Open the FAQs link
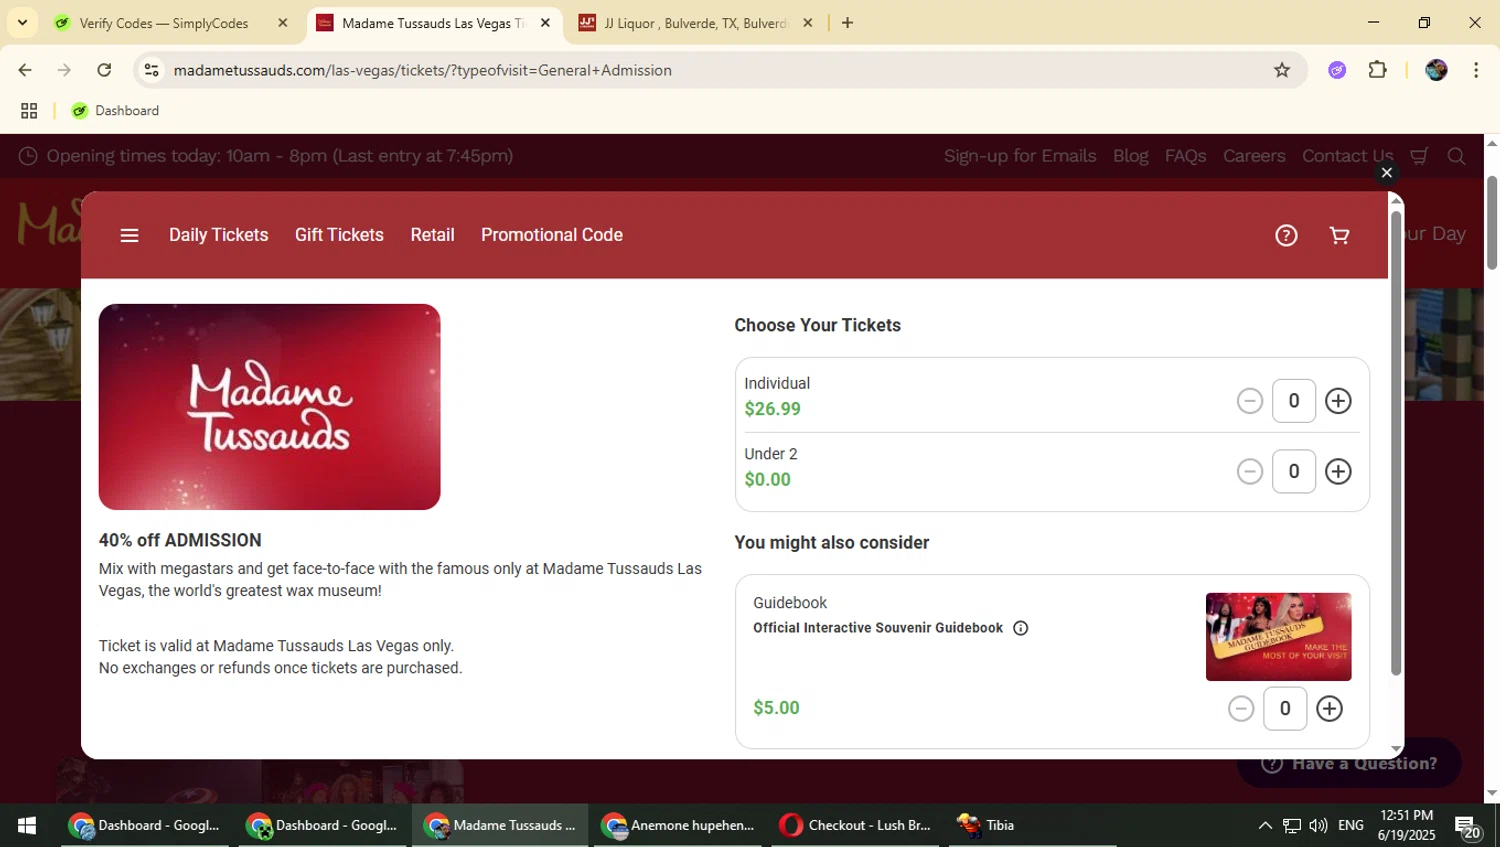 1185,156
